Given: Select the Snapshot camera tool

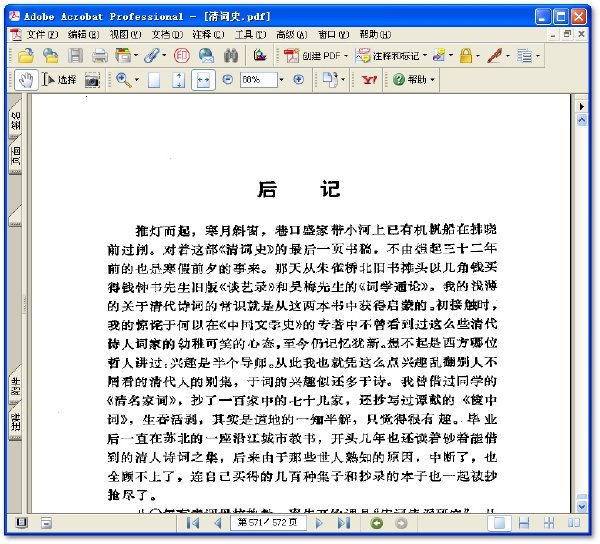Looking at the screenshot, I should [x=92, y=80].
